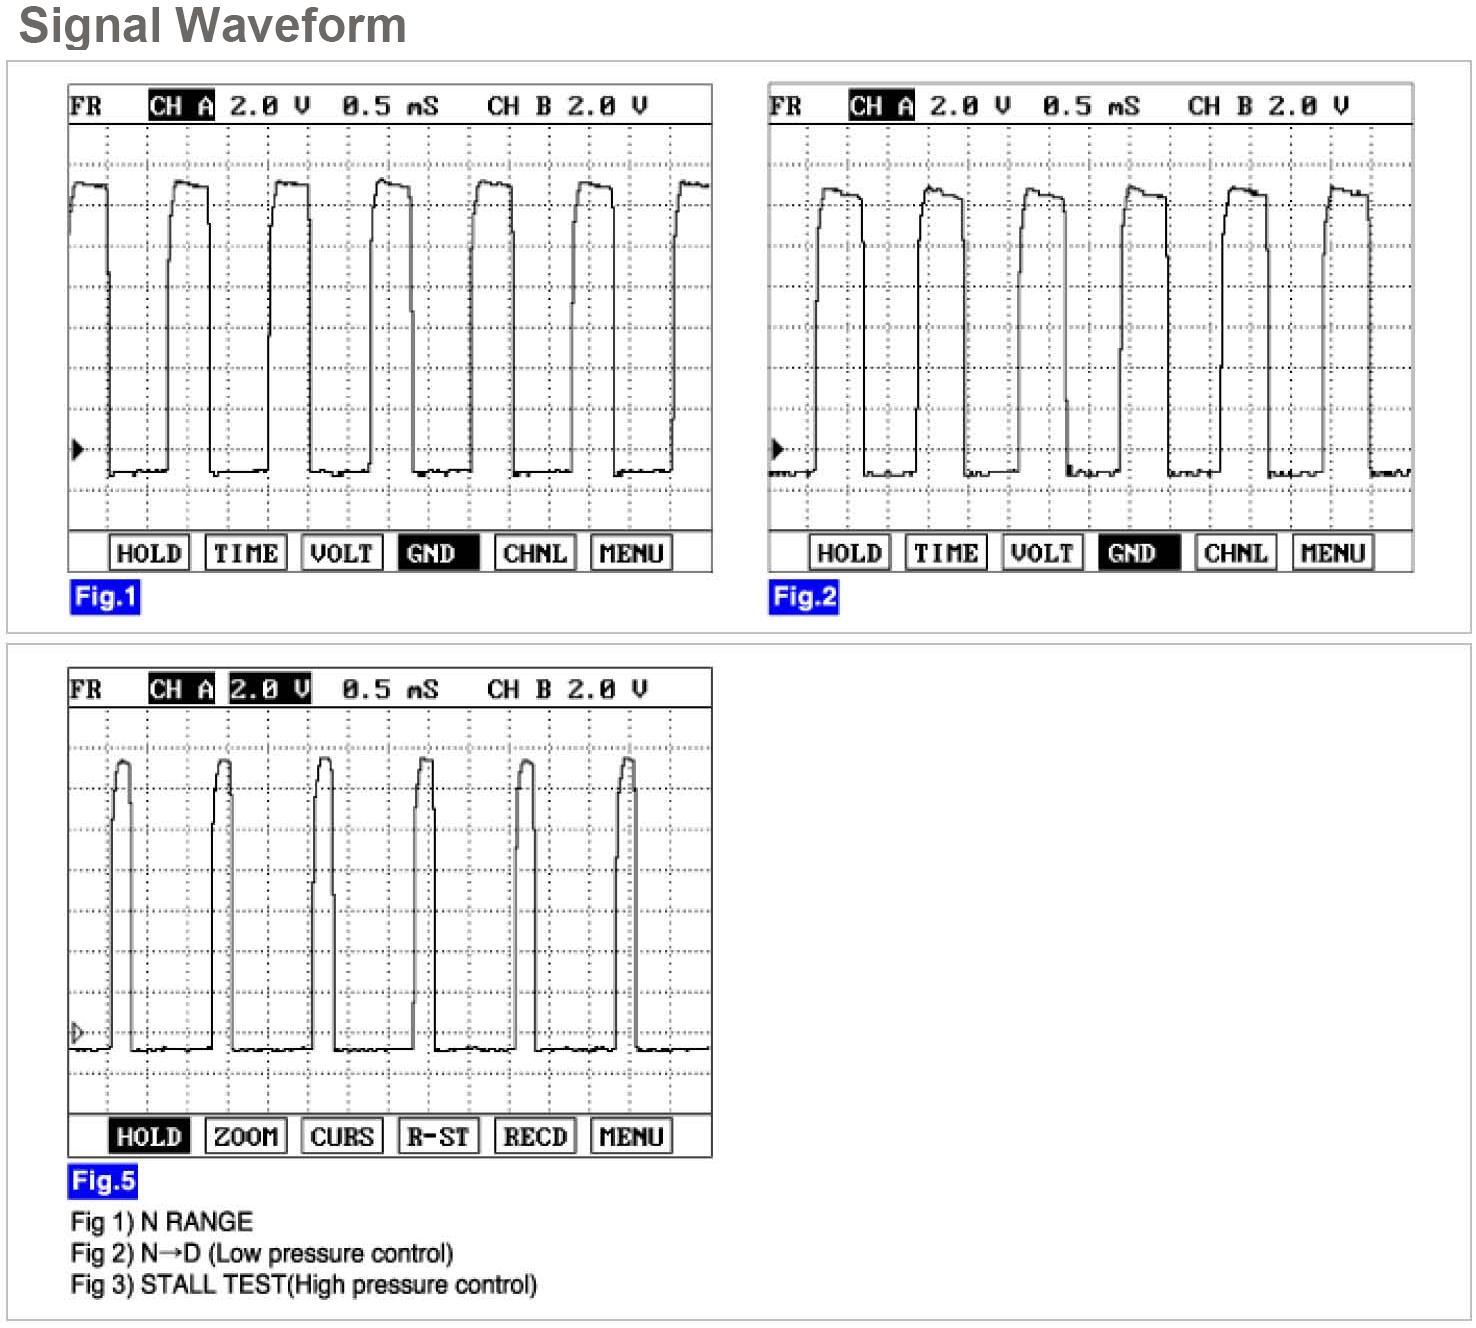Click the blue Fig.2 label

point(804,597)
